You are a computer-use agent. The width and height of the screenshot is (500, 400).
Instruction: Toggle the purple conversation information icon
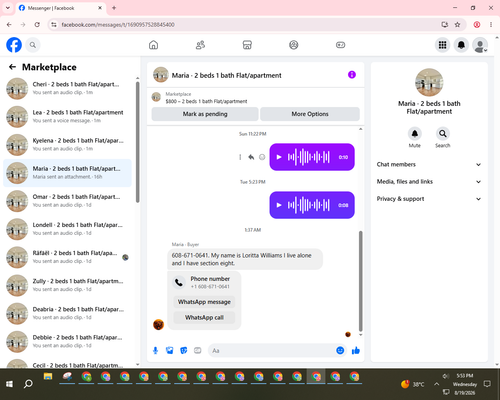coord(352,75)
